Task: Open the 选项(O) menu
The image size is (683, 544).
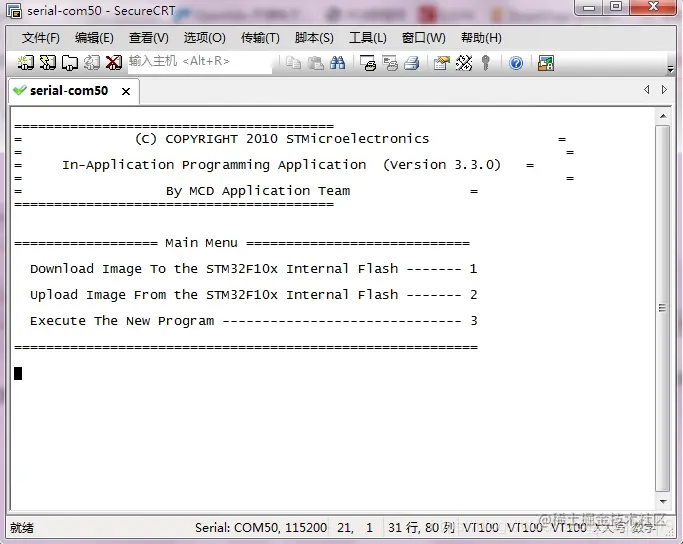Action: pos(204,38)
